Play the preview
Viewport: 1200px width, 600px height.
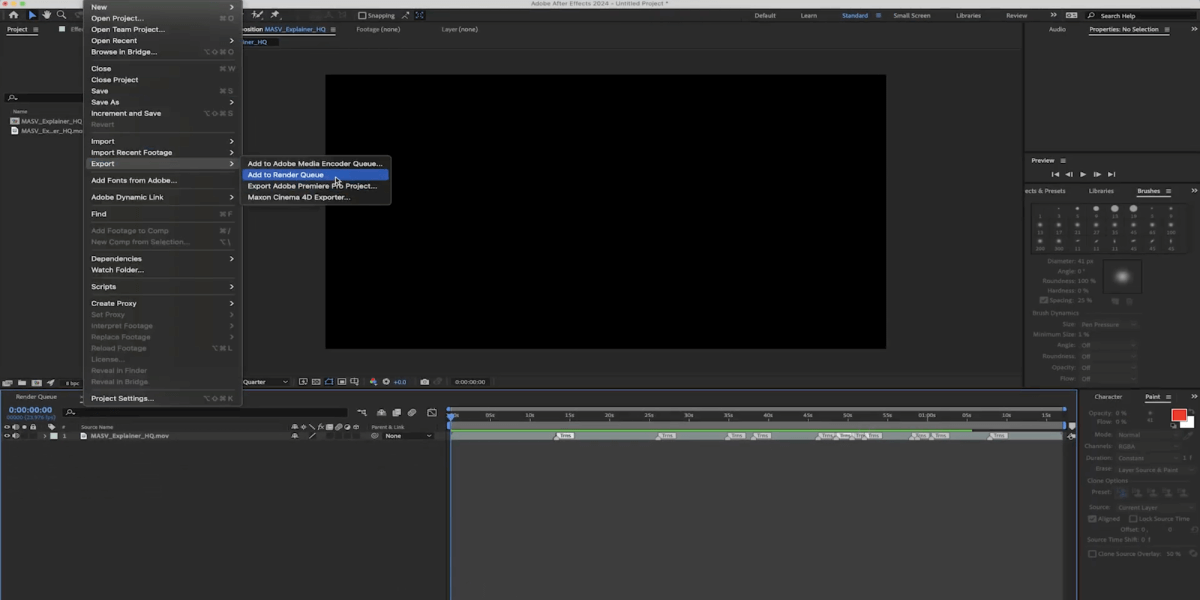pyautogui.click(x=1082, y=174)
